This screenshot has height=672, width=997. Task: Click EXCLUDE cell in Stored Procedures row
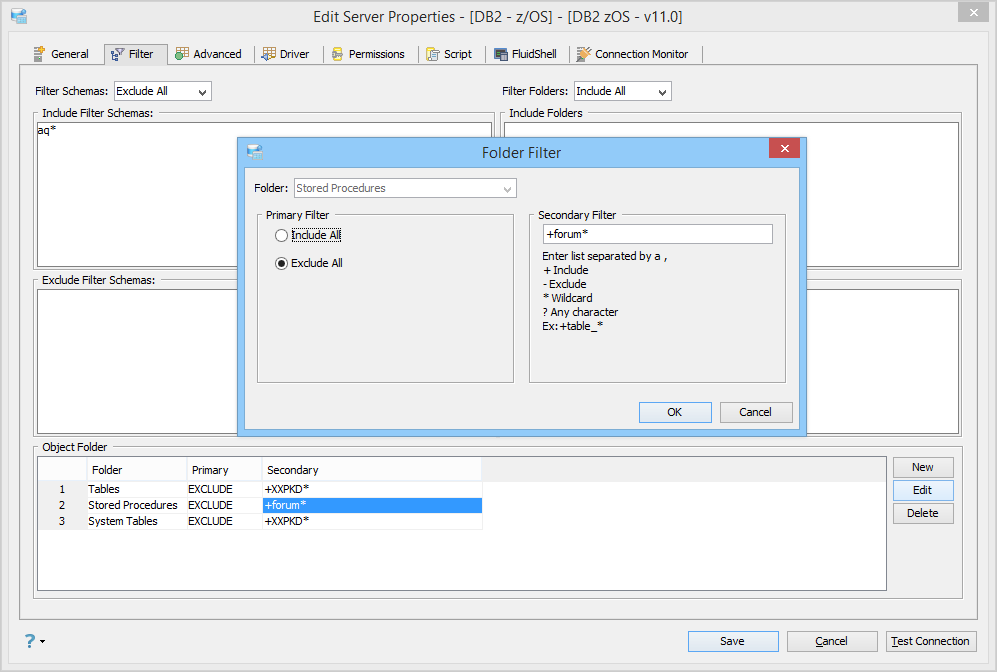(x=224, y=505)
